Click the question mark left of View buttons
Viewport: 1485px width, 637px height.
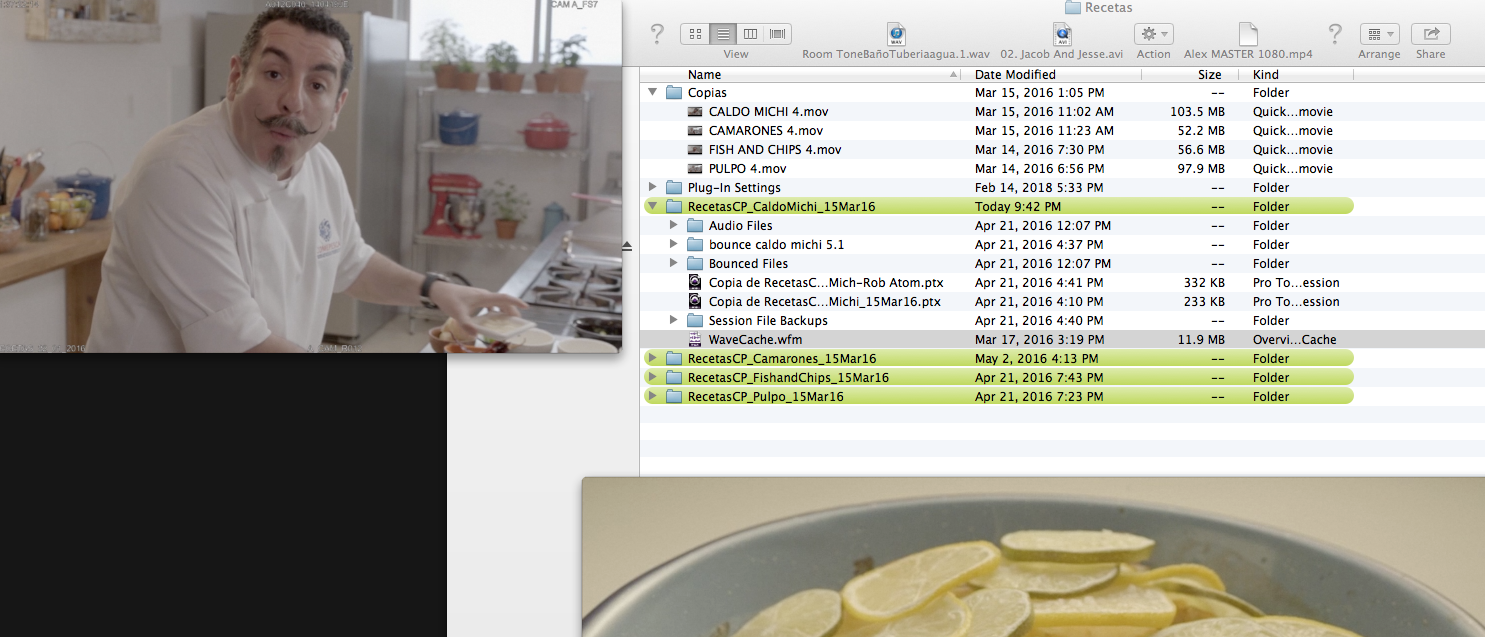(657, 34)
